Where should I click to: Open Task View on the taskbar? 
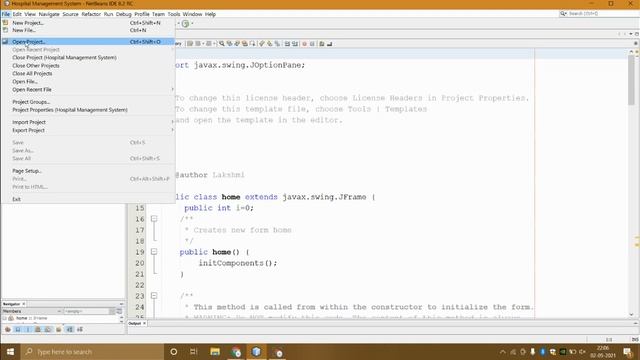pos(194,352)
